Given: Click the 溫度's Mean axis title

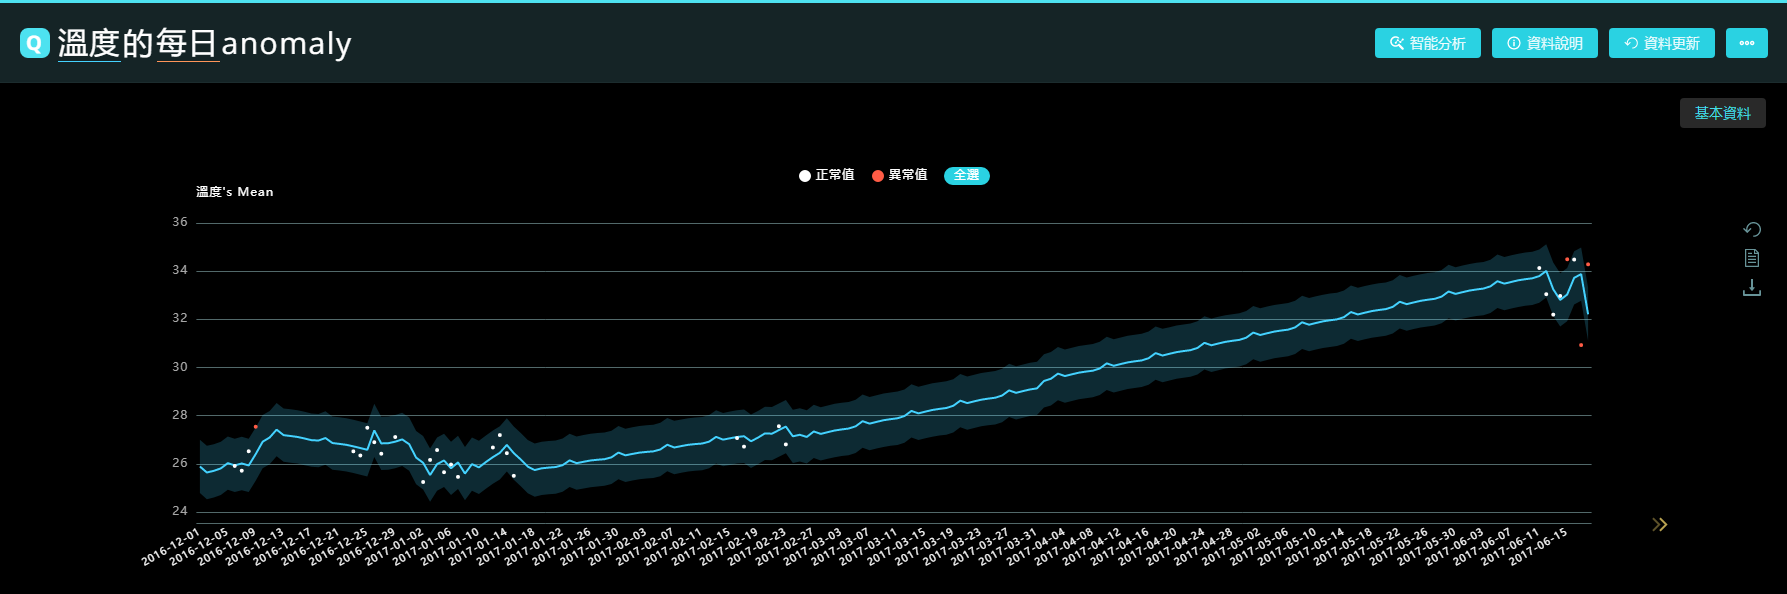Looking at the screenshot, I should [x=234, y=192].
